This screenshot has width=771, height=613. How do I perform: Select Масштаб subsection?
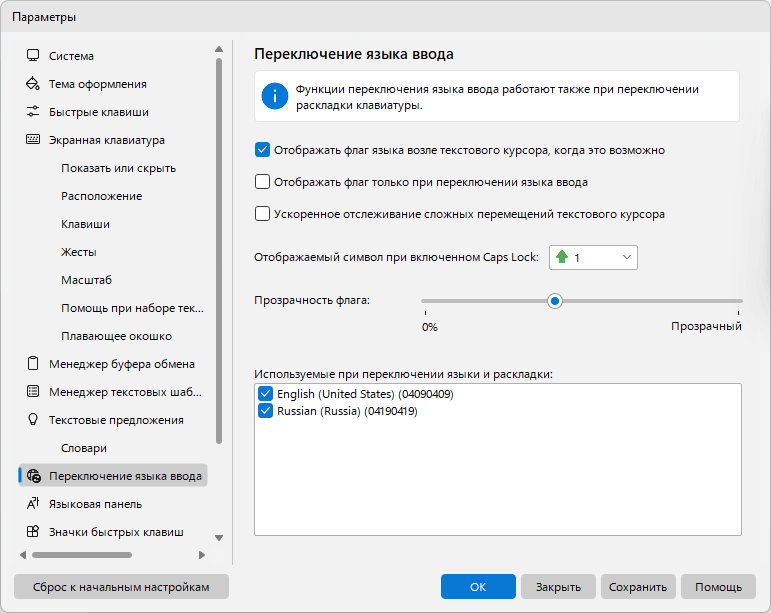pos(87,280)
